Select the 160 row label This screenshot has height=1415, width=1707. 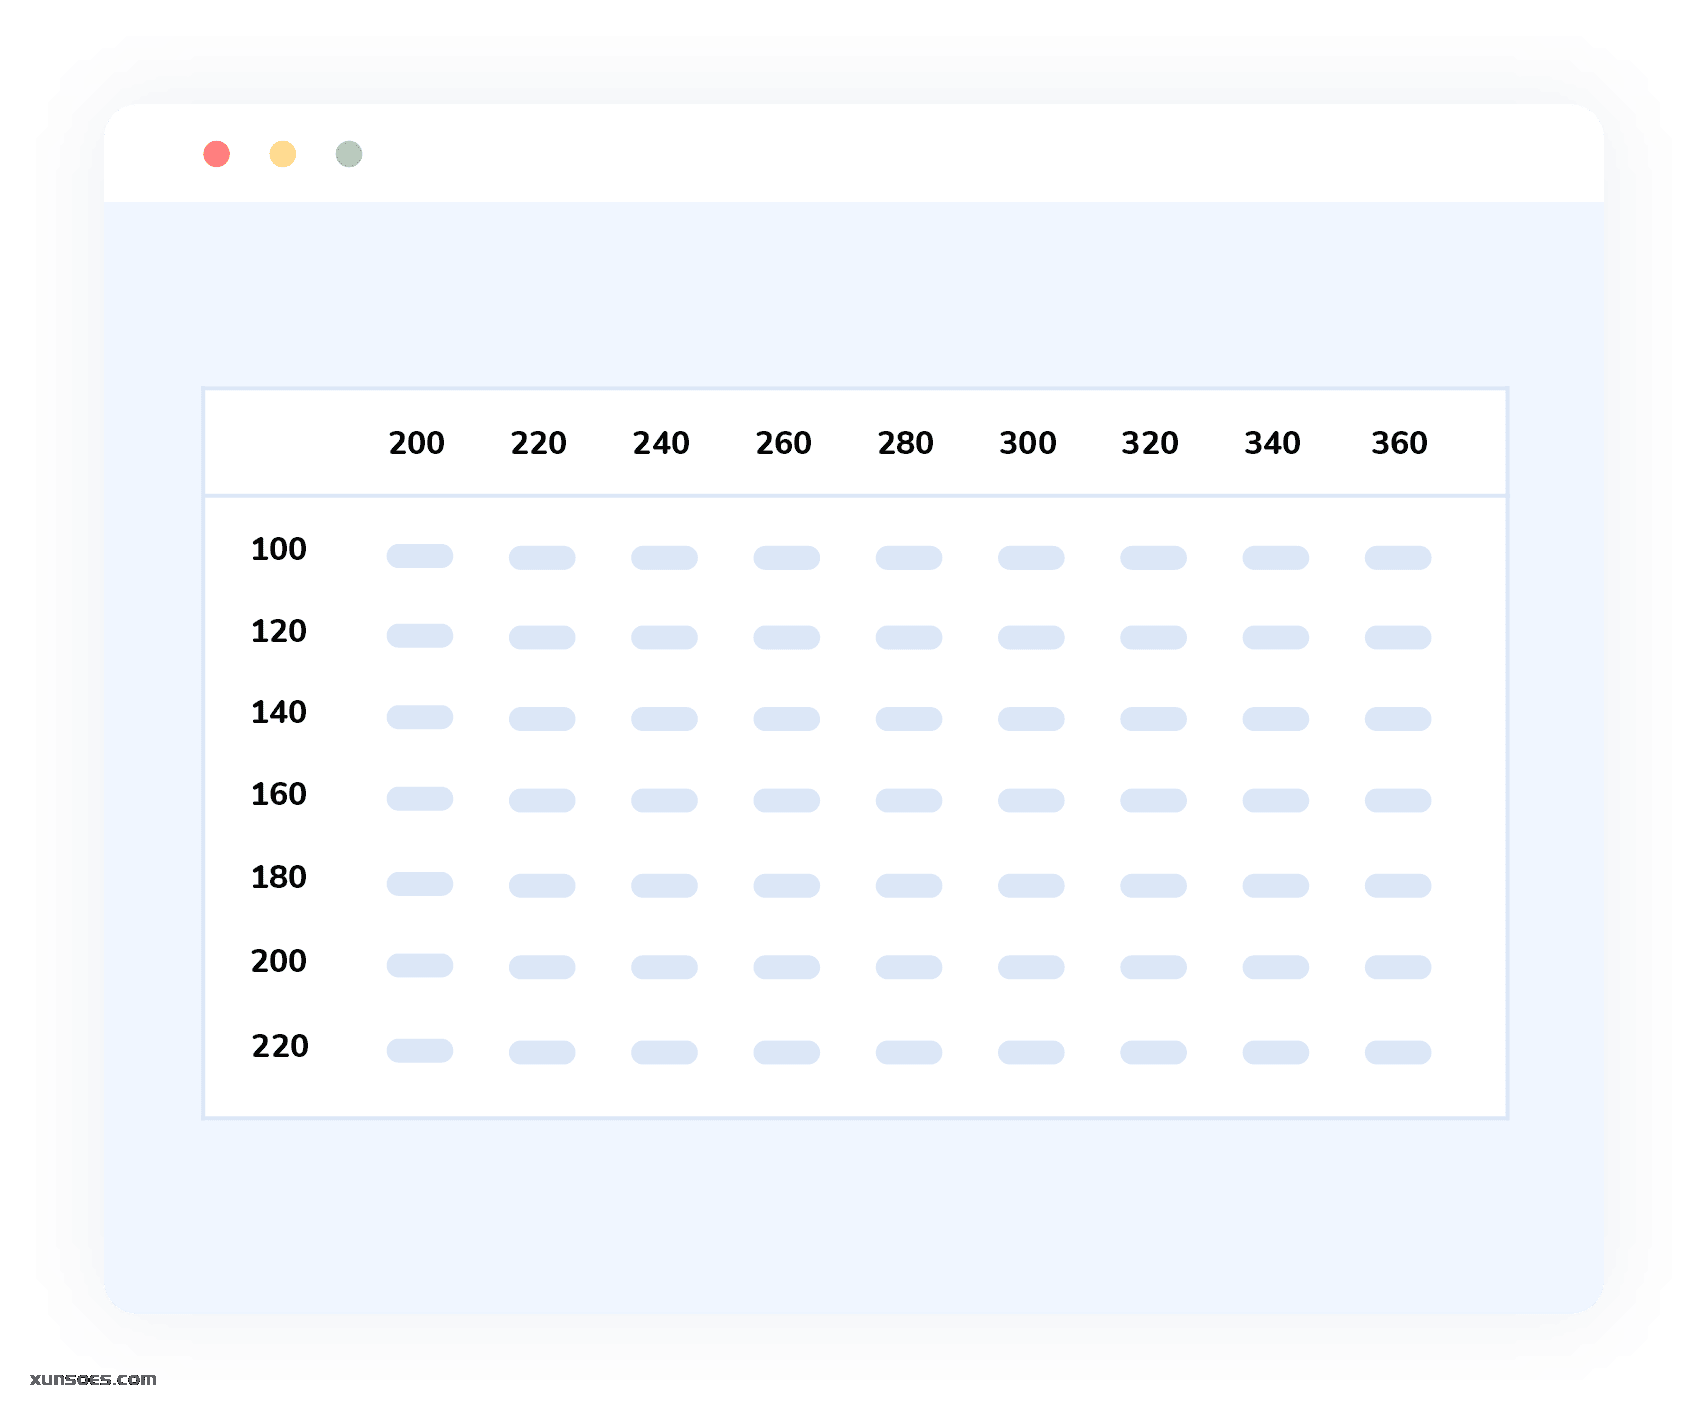pos(279,794)
